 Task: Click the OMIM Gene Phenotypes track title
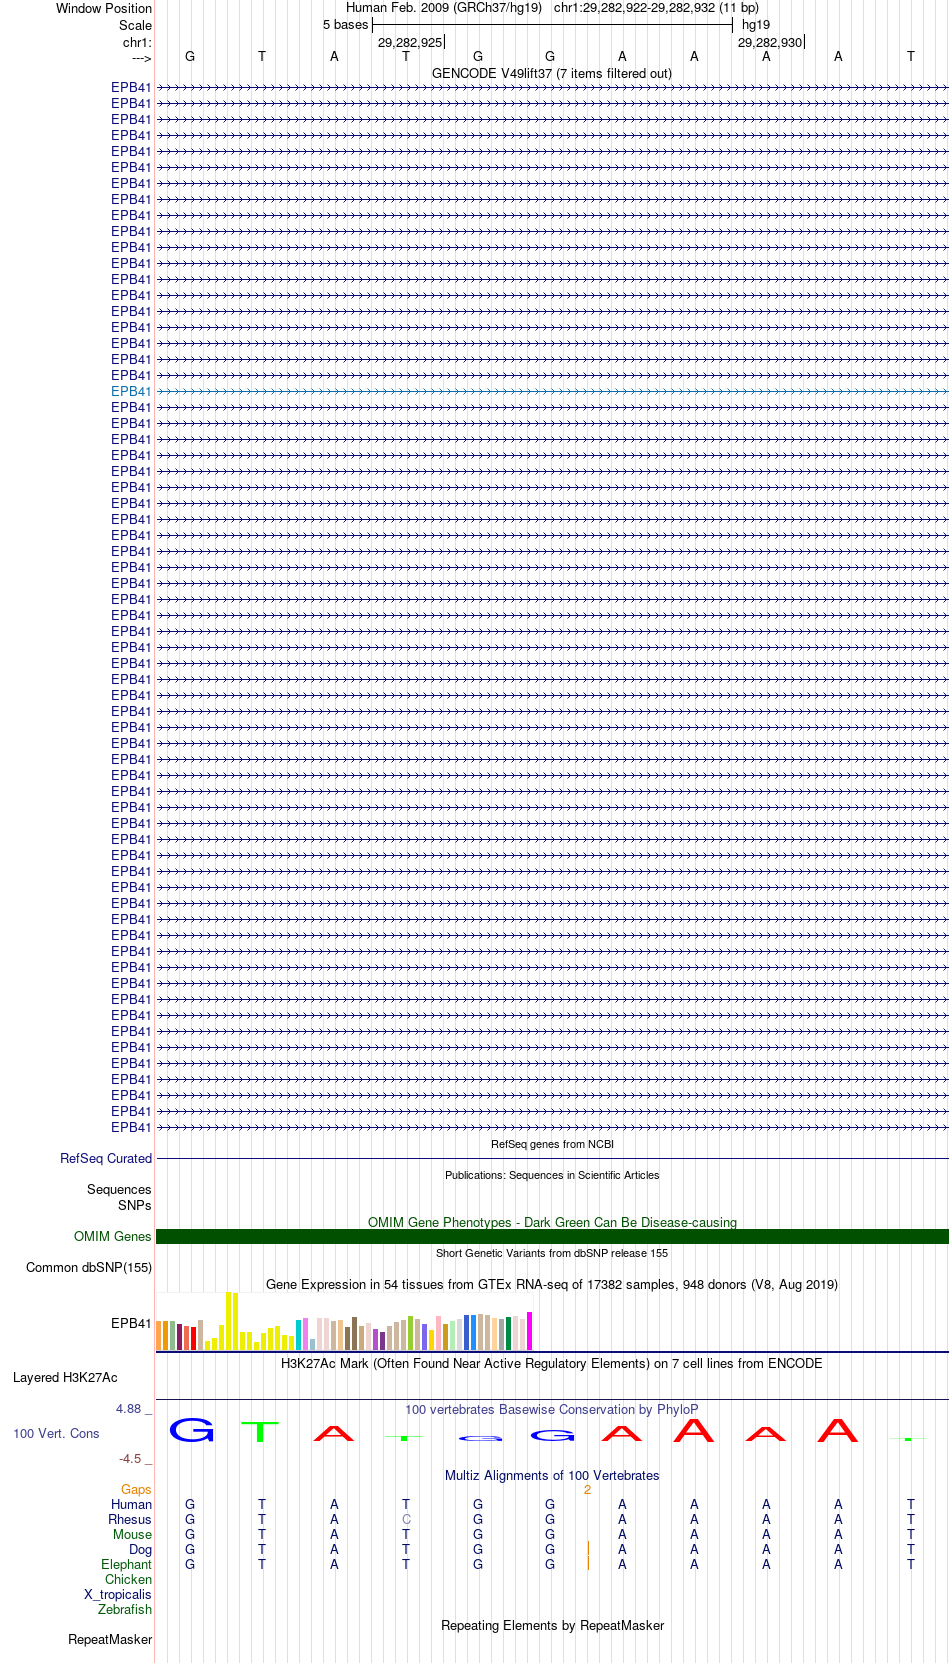(552, 1222)
